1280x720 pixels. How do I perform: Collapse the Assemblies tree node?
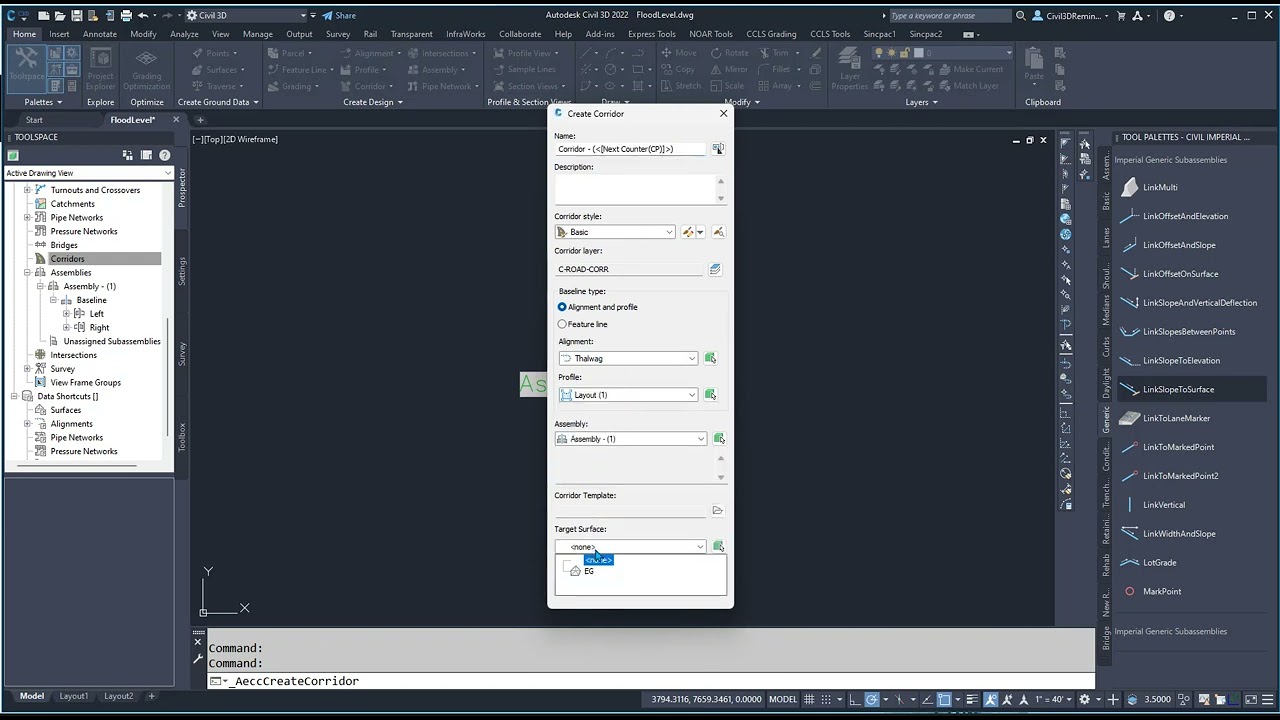(27, 273)
